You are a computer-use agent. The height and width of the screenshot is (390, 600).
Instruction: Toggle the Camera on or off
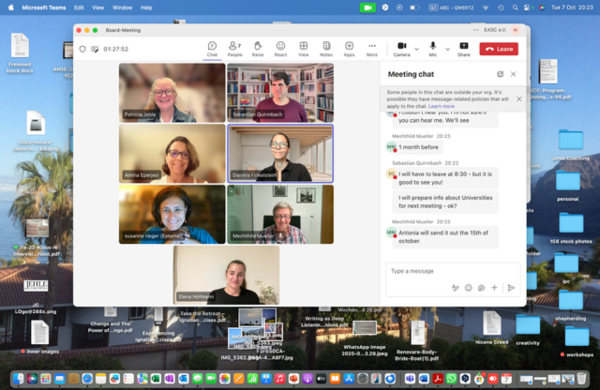[402, 49]
